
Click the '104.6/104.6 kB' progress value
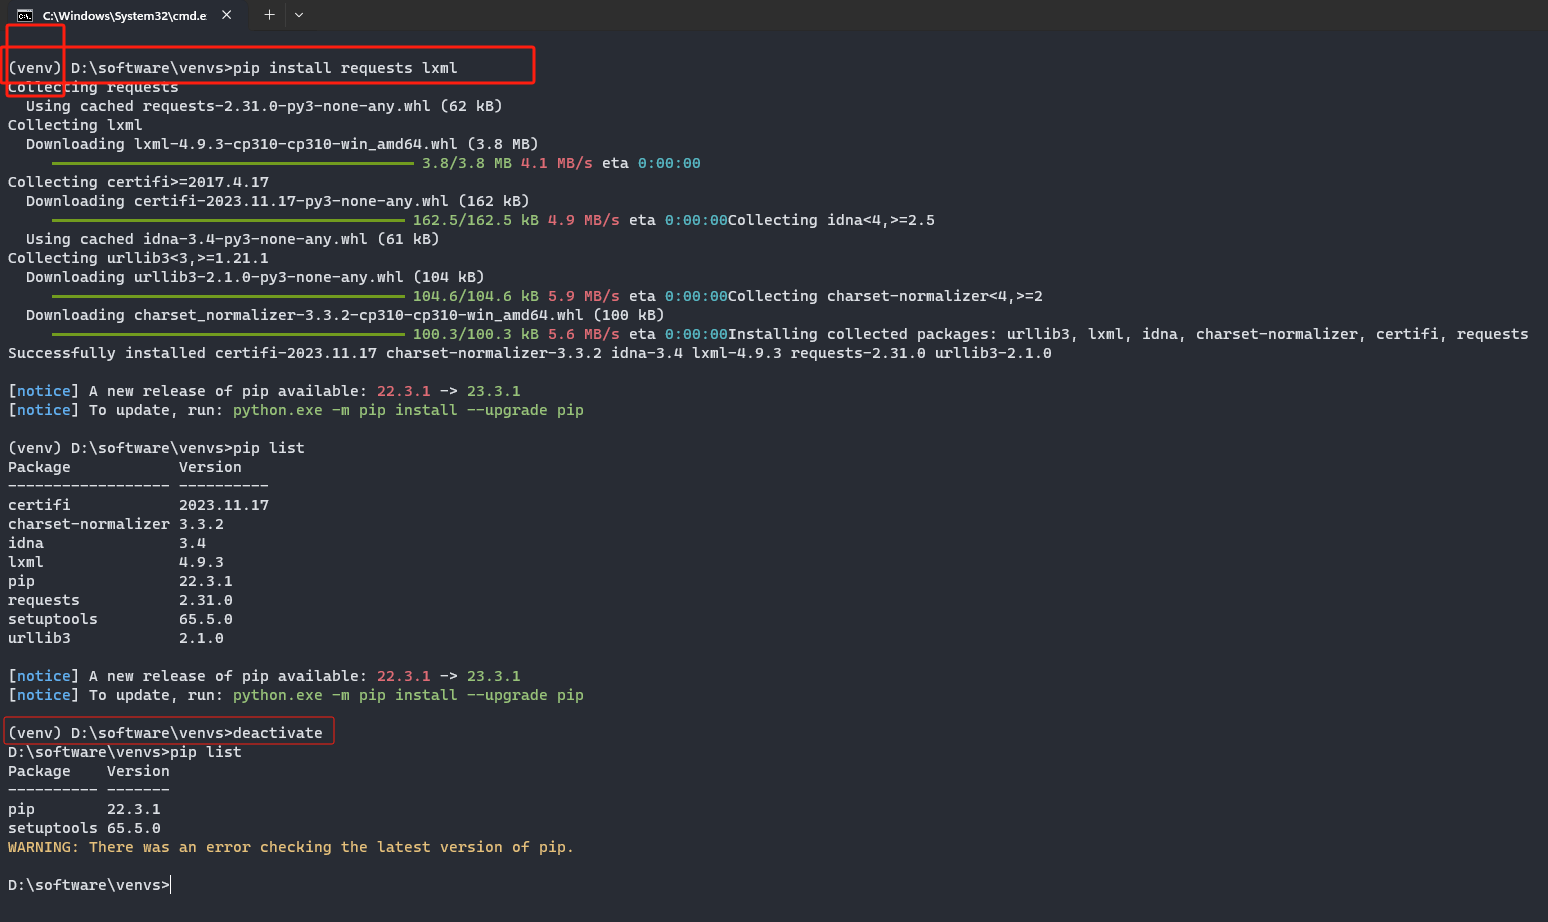(476, 296)
